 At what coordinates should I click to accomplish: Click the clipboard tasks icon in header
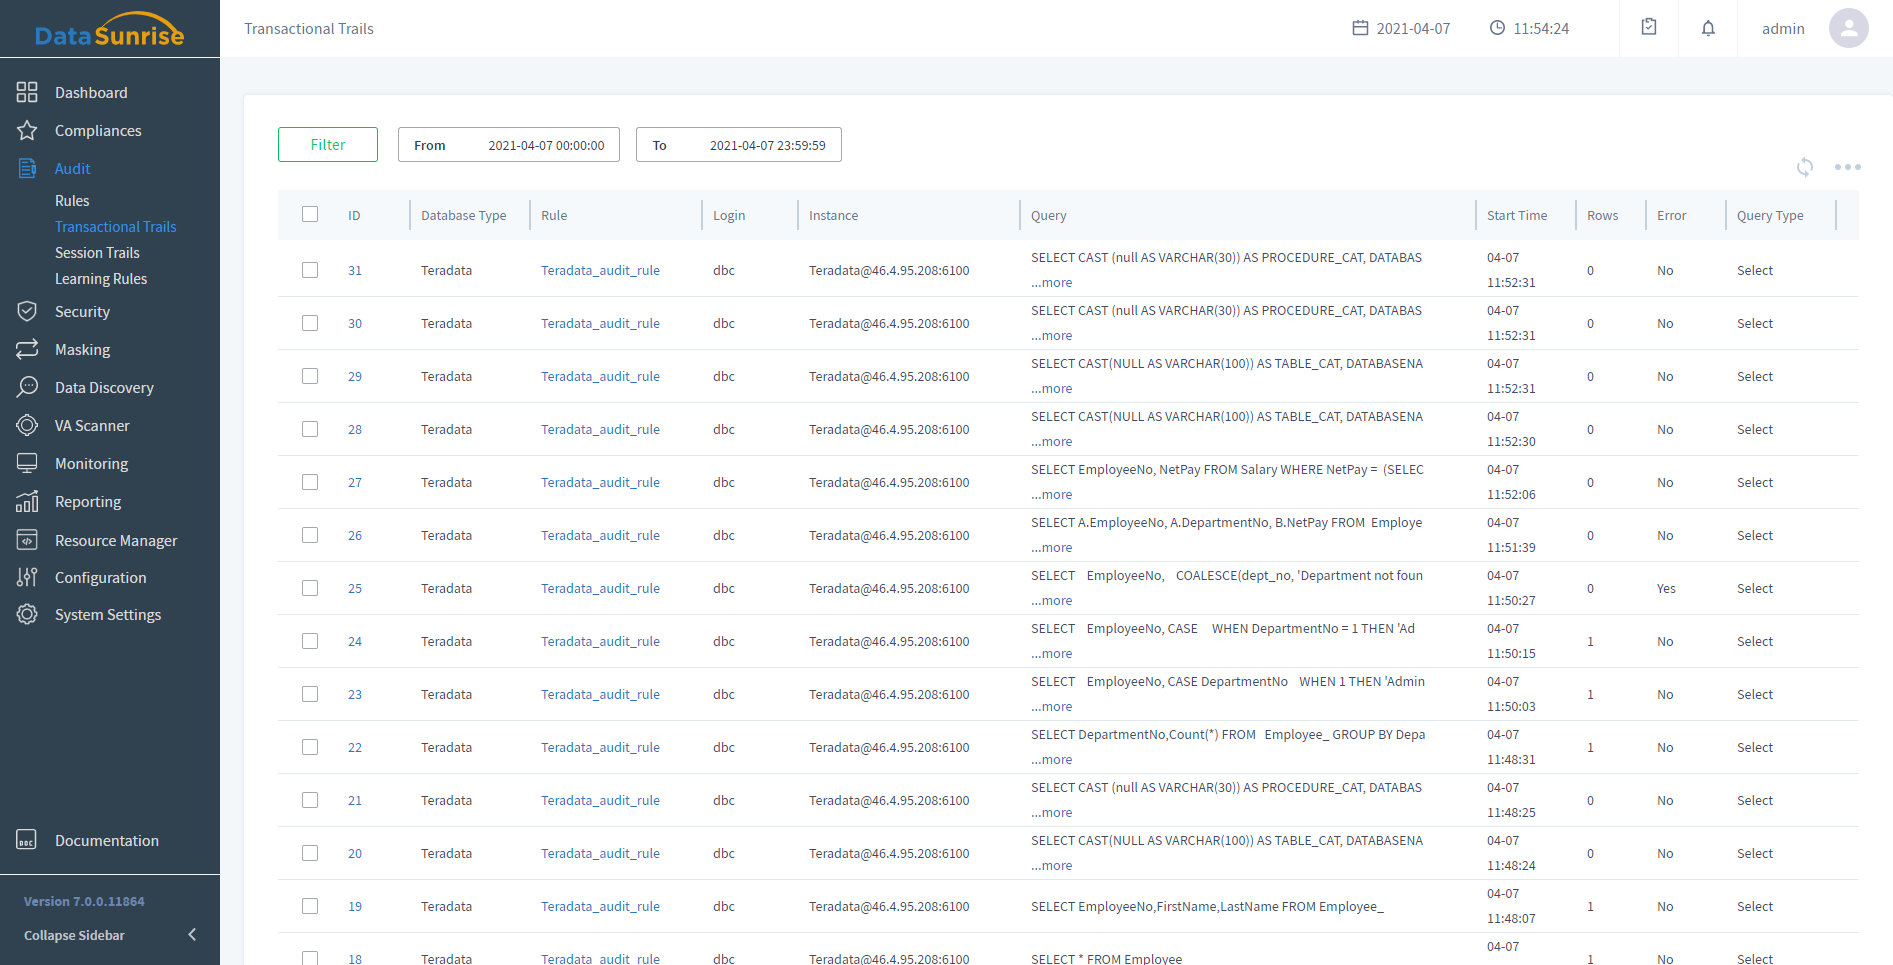click(1649, 28)
